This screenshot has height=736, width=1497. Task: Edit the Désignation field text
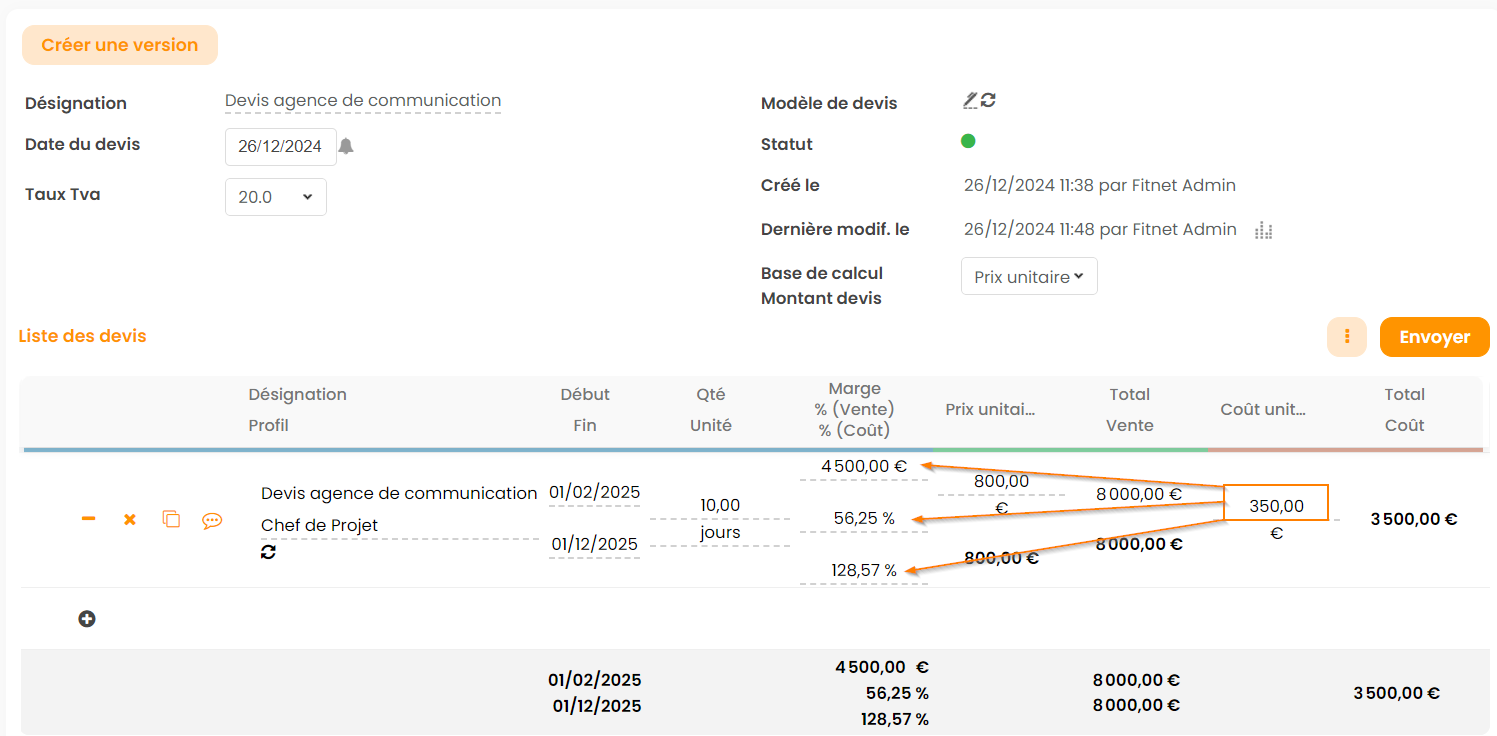pos(363,101)
